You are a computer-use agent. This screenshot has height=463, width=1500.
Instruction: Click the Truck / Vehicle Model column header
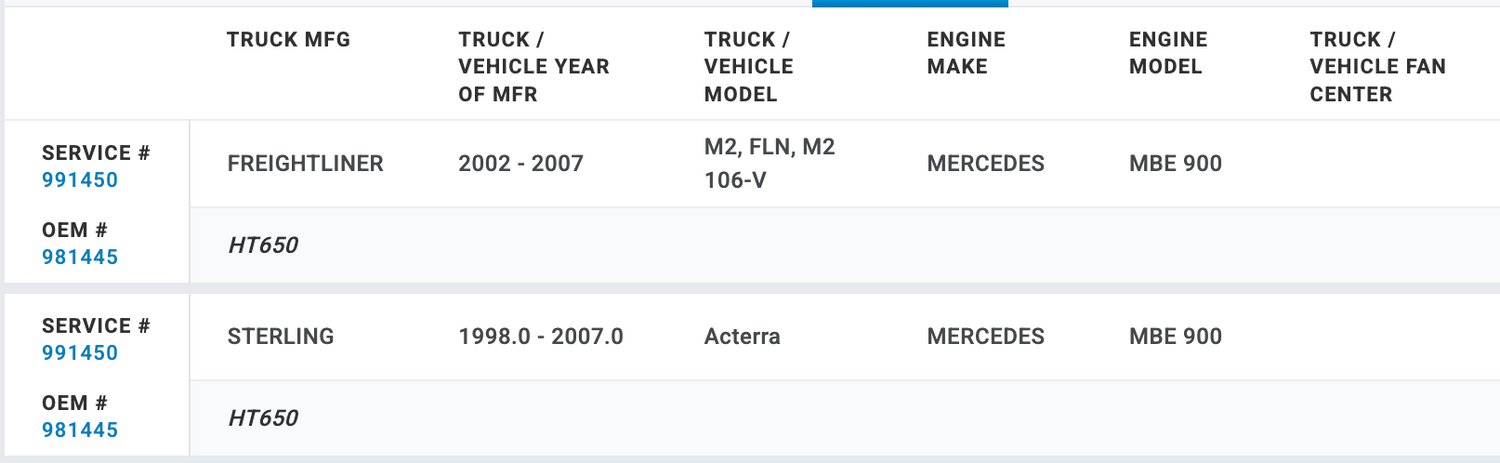coord(749,67)
